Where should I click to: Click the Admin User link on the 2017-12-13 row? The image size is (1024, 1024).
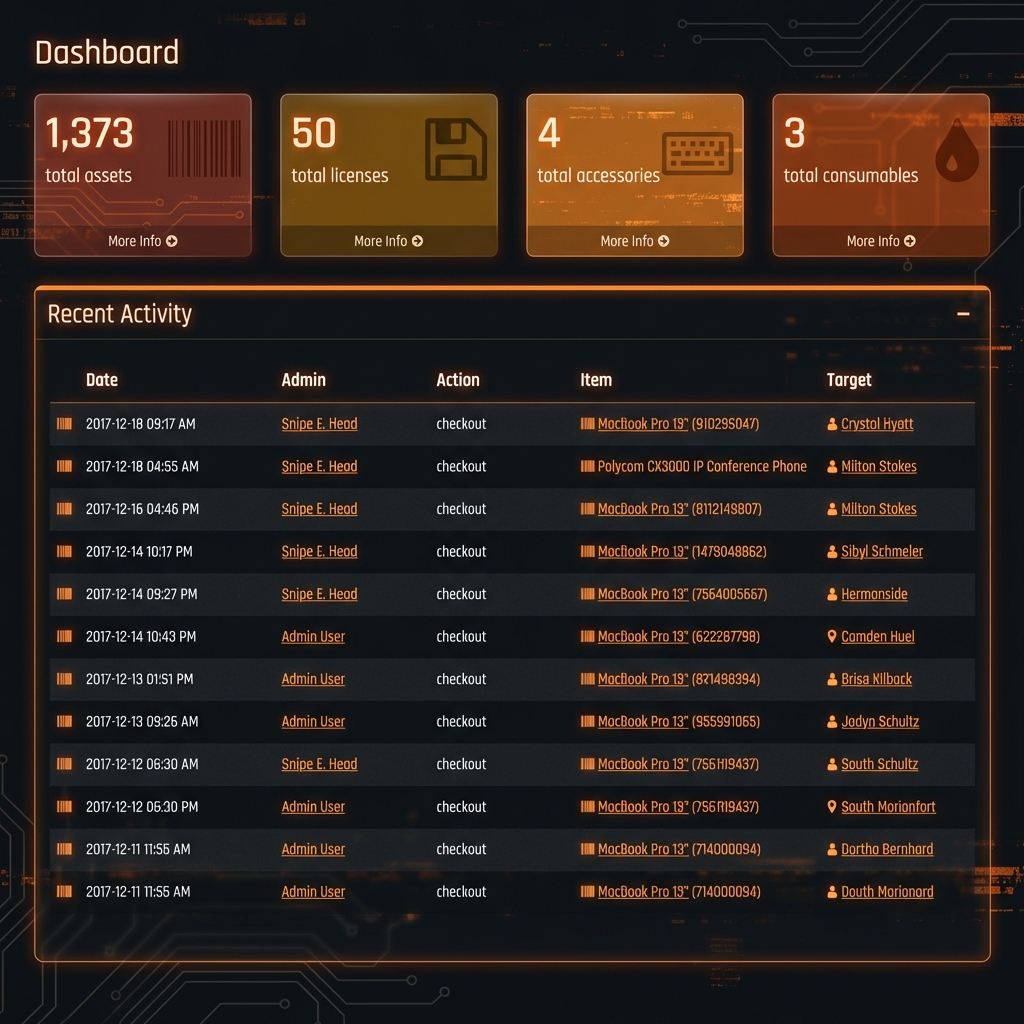pyautogui.click(x=313, y=678)
